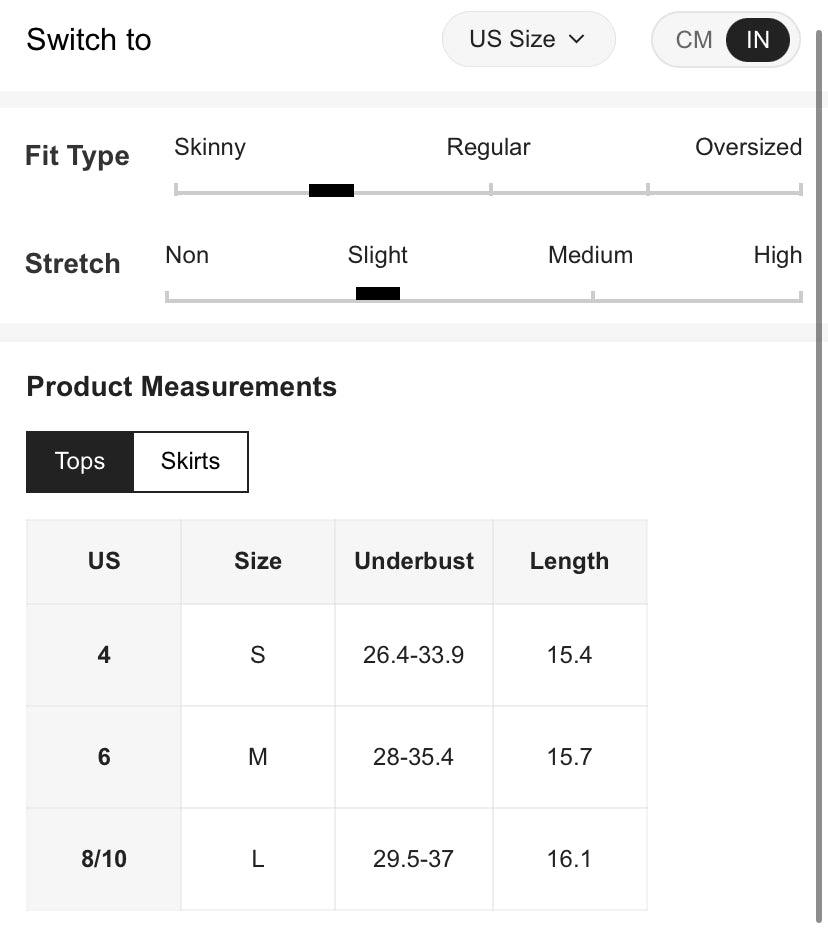Image resolution: width=828 pixels, height=930 pixels.
Task: Click the Skinny fit label
Action: pos(210,147)
